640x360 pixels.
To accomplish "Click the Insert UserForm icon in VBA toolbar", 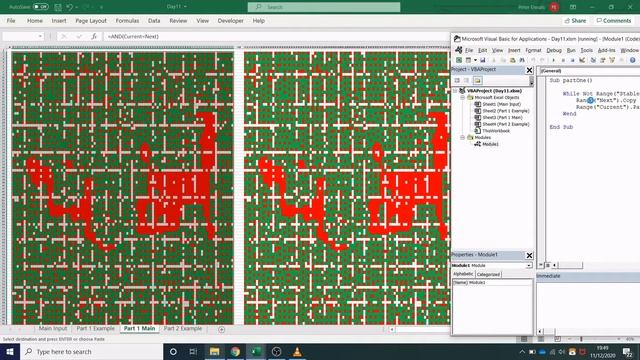I will (x=468, y=60).
